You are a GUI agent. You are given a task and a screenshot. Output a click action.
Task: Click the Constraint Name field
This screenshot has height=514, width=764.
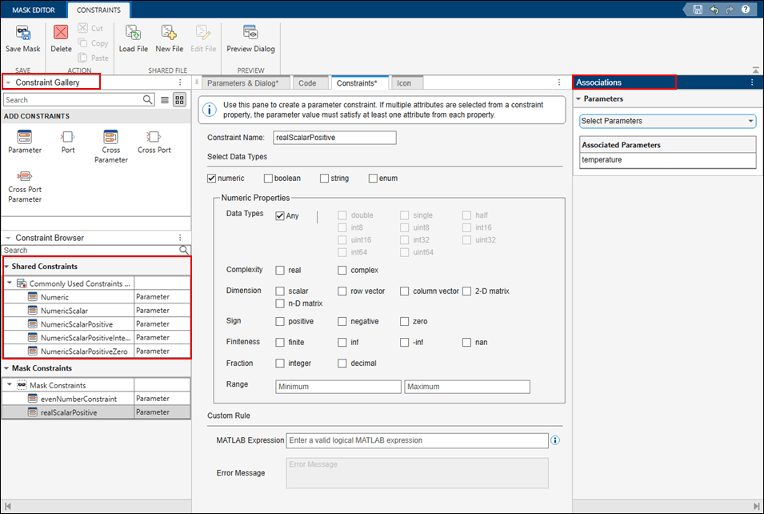pyautogui.click(x=335, y=137)
